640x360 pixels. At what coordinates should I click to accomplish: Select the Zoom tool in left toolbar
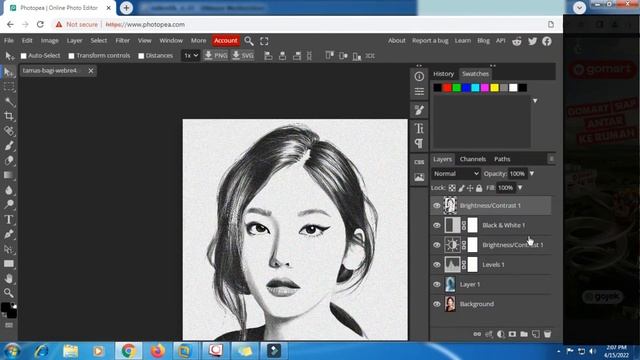tap(9, 293)
